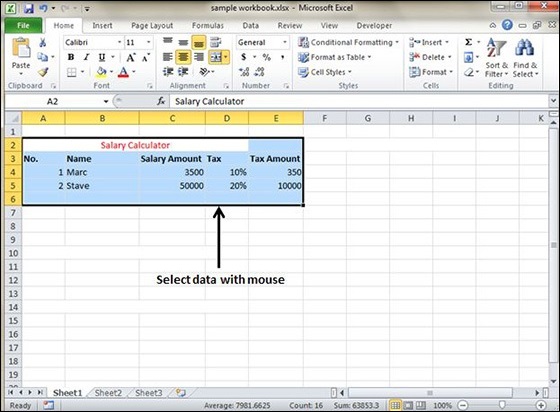Click Increase Indent icon

coord(183,72)
